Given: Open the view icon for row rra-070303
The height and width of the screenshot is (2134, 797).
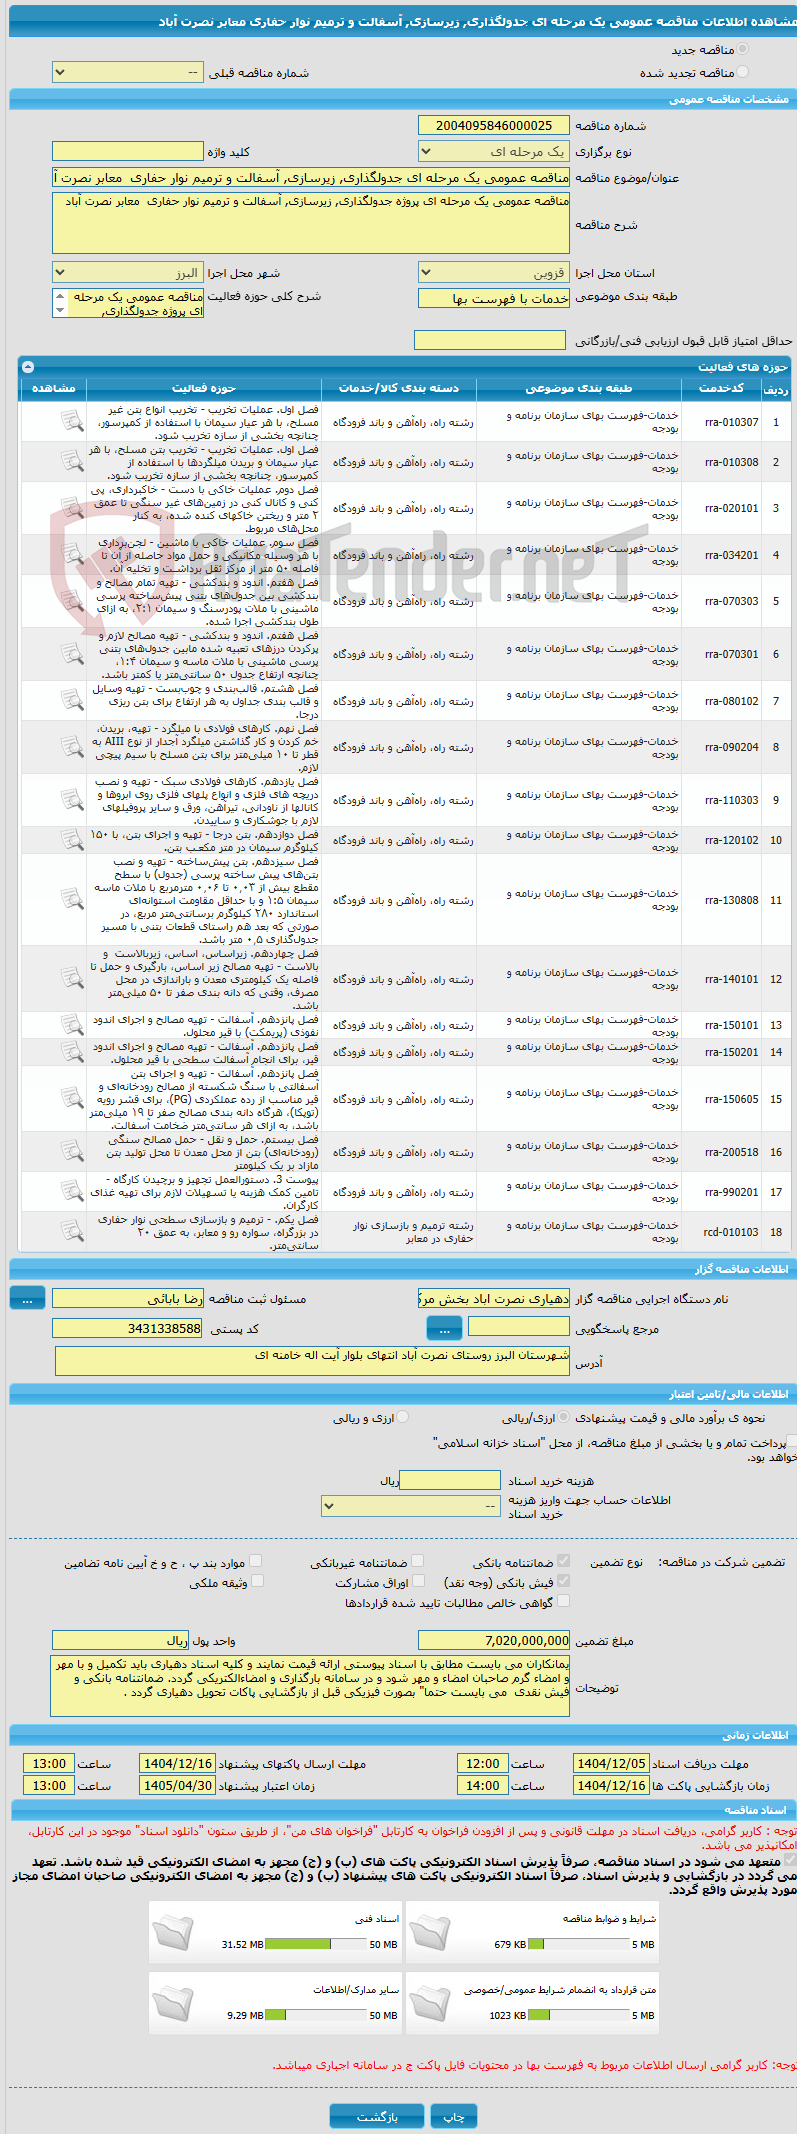Looking at the screenshot, I should click(x=72, y=601).
